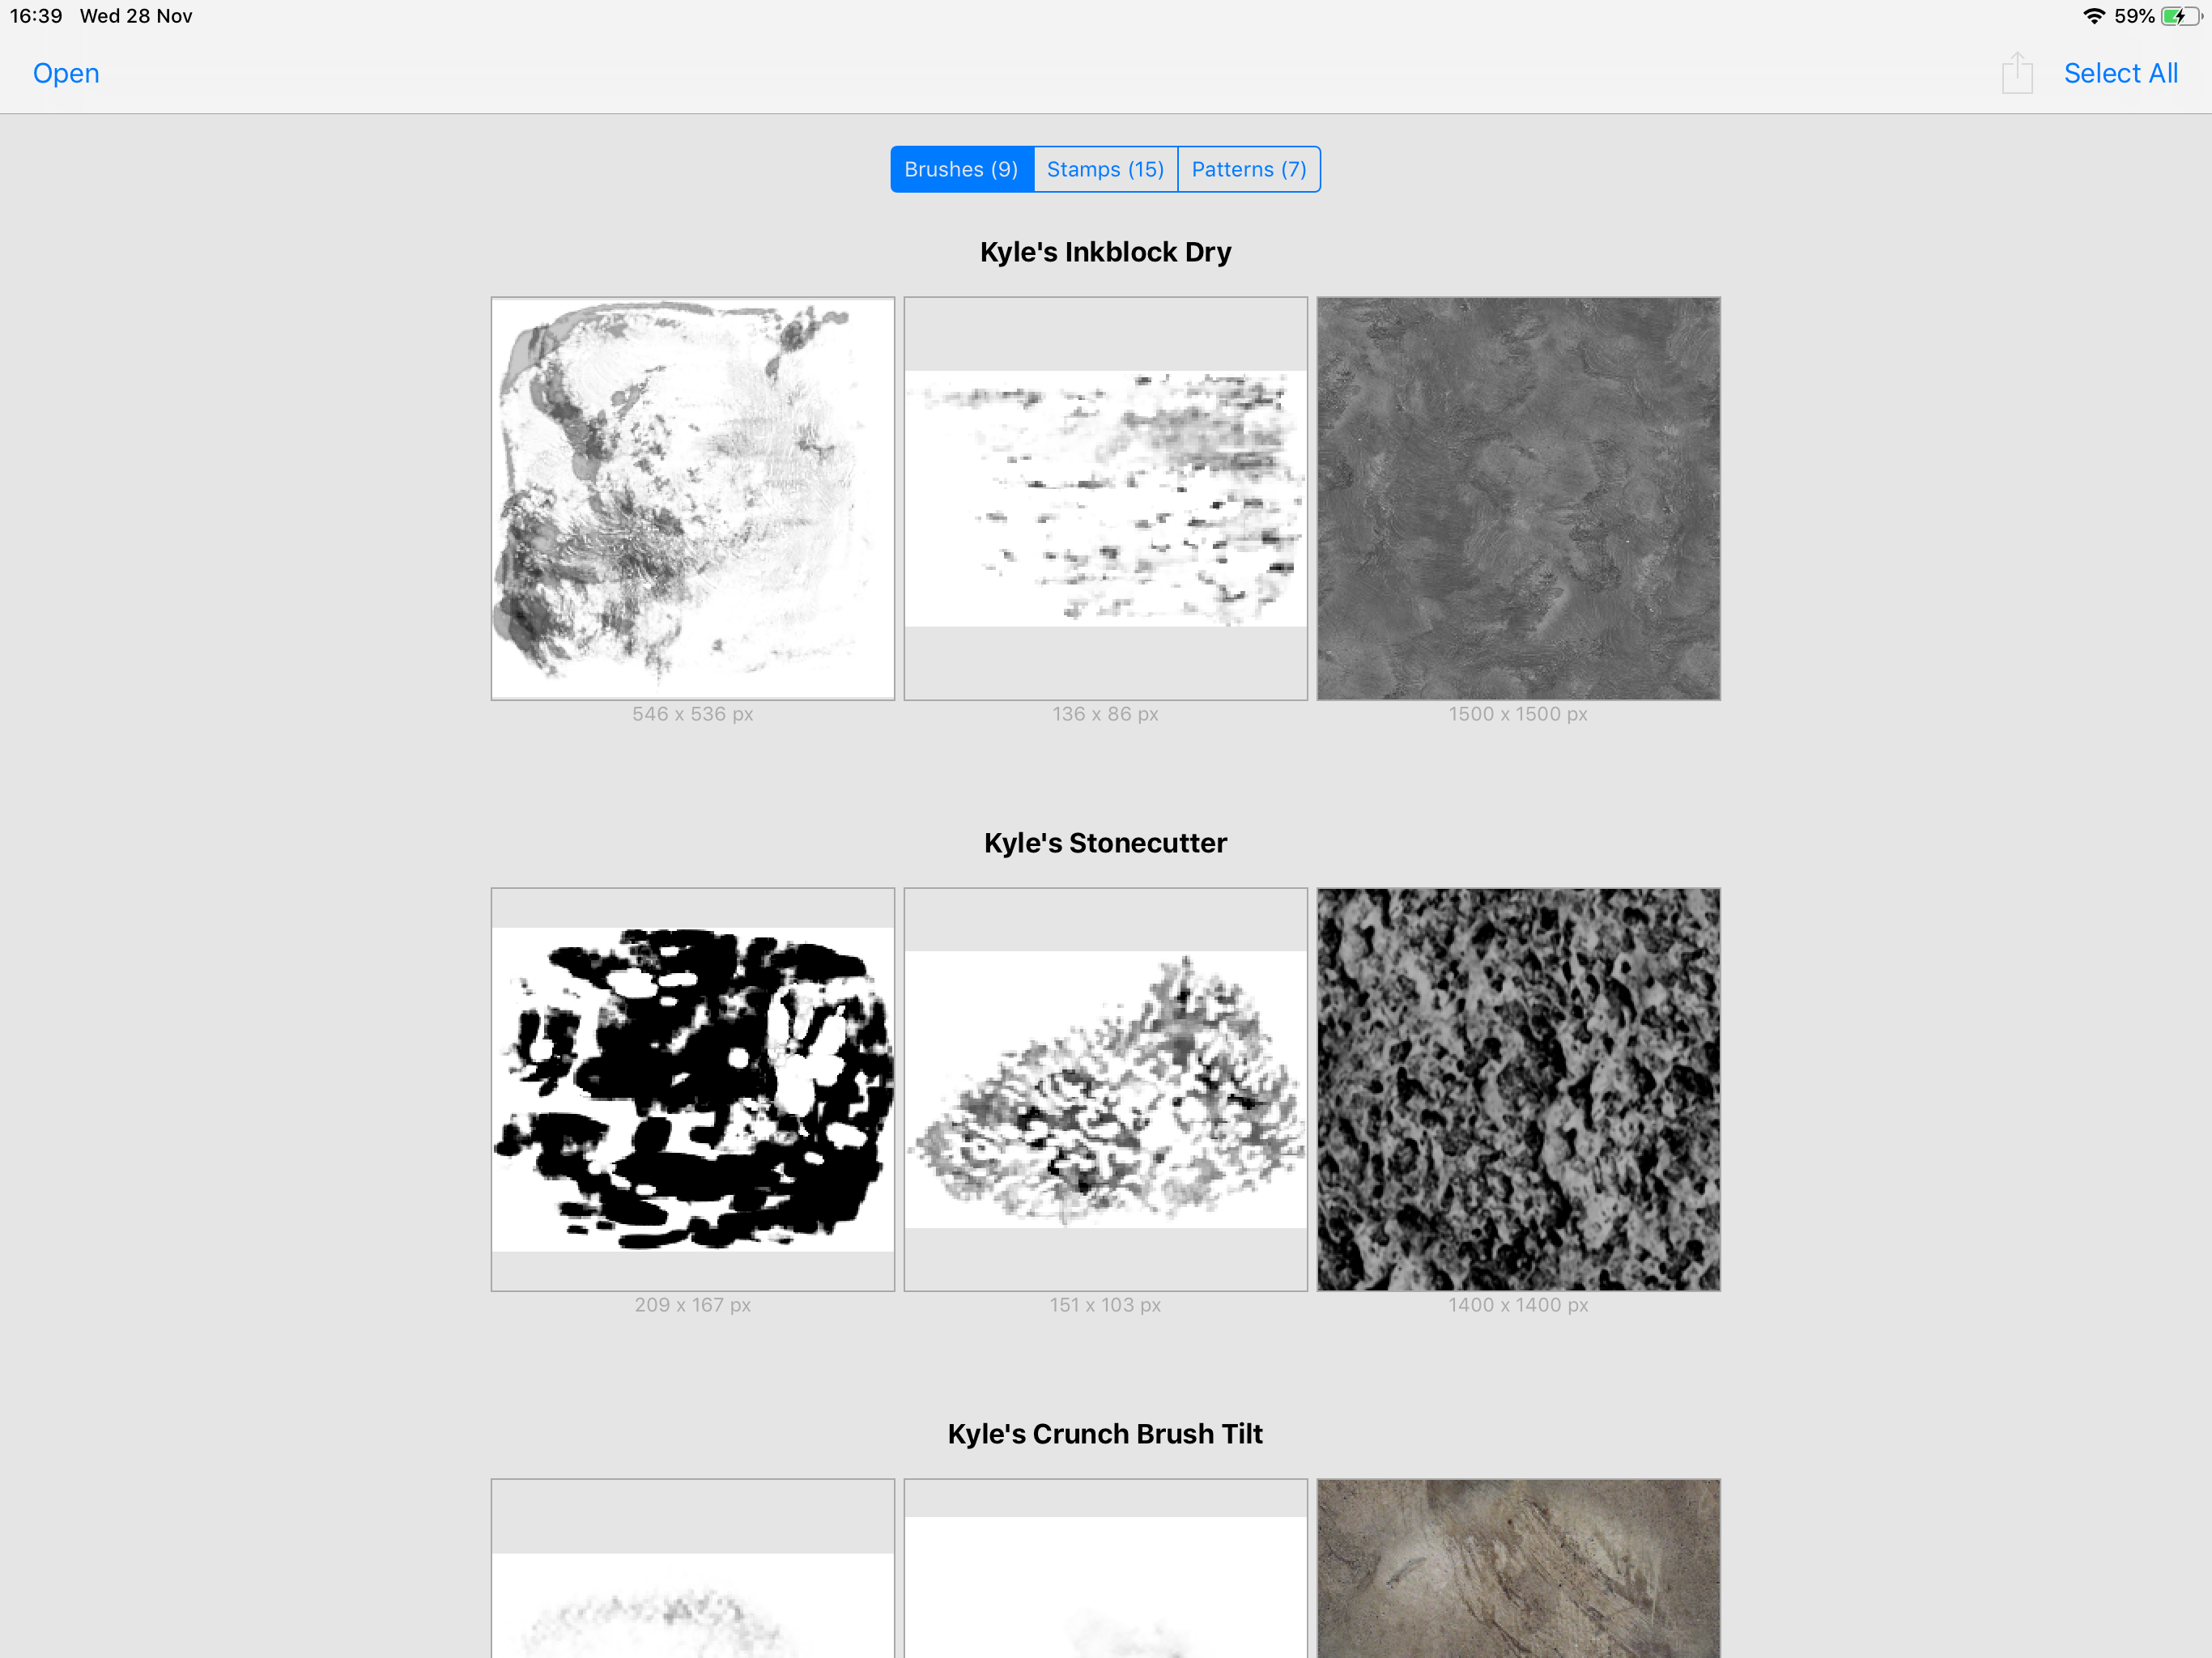Screen dimensions: 2212x1658
Task: Tap the 16:39 clock in status bar
Action: coord(36,16)
